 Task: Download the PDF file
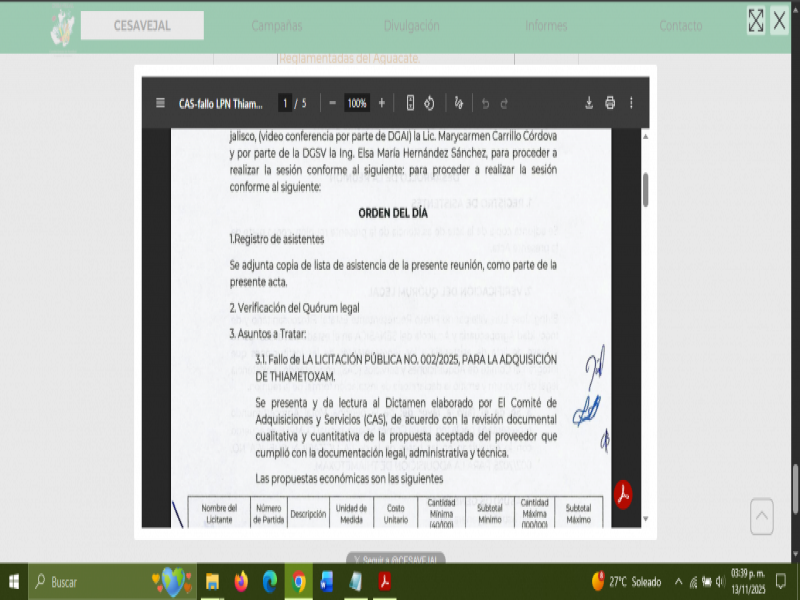tap(588, 103)
